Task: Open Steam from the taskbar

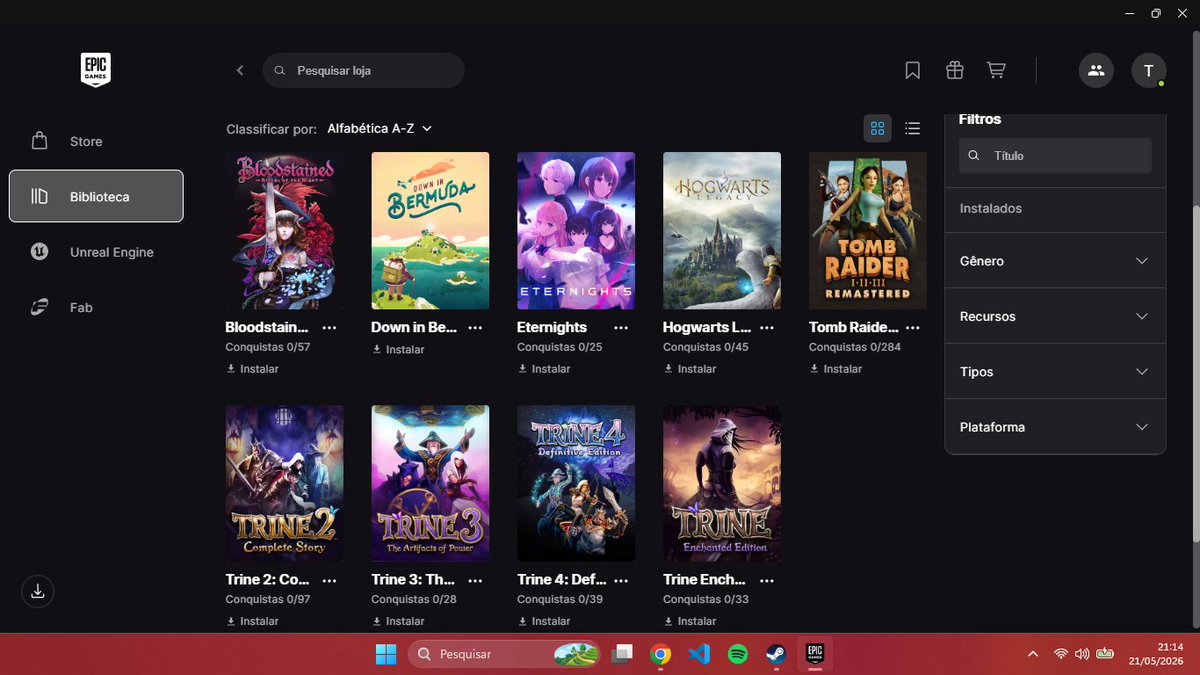Action: point(776,654)
